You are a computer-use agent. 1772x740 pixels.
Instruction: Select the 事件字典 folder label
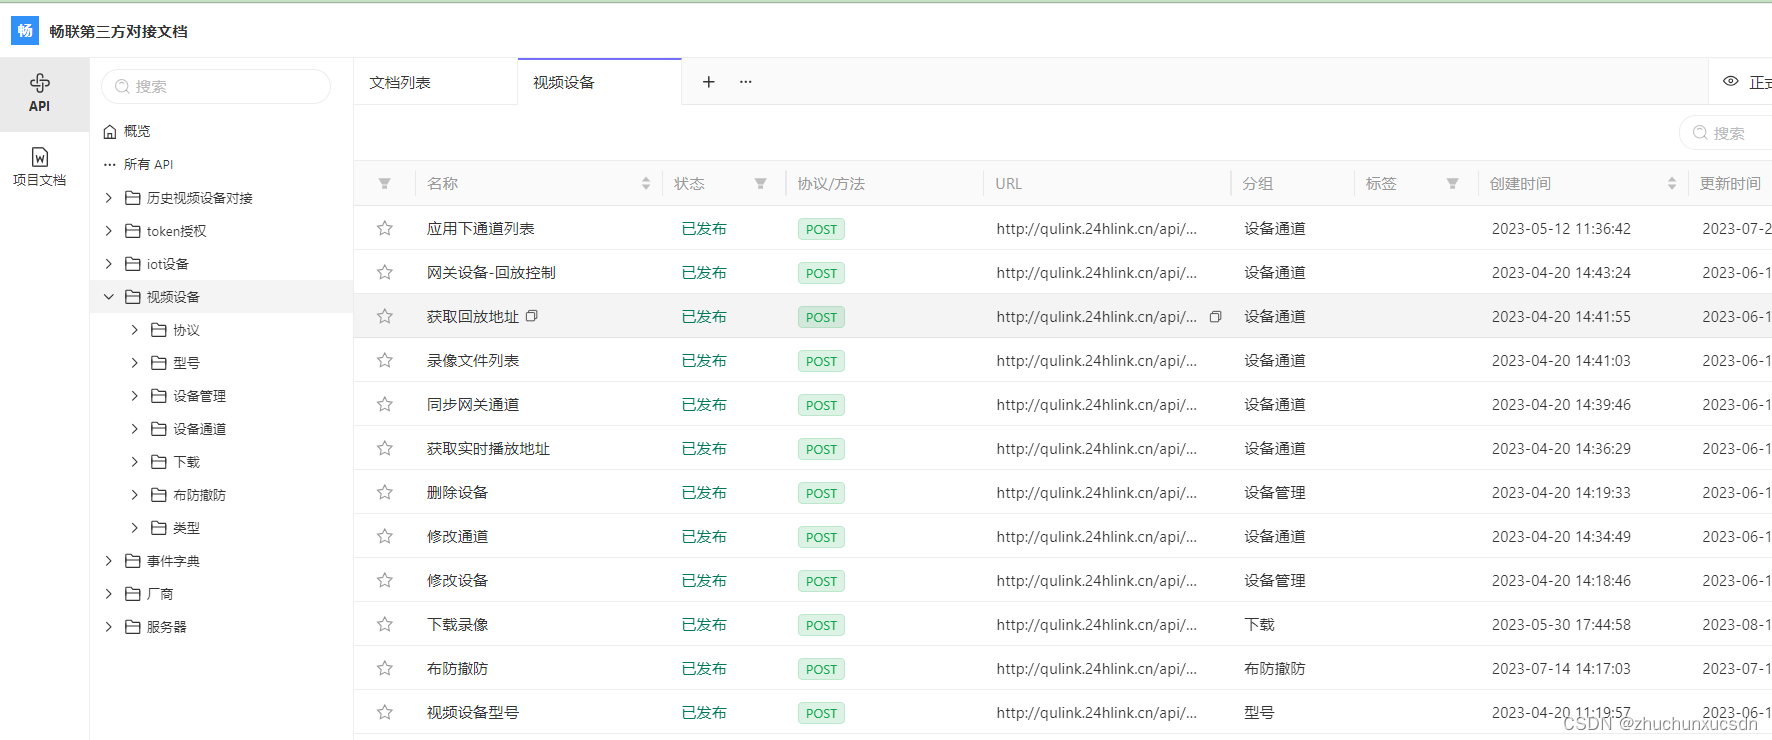coord(174,561)
